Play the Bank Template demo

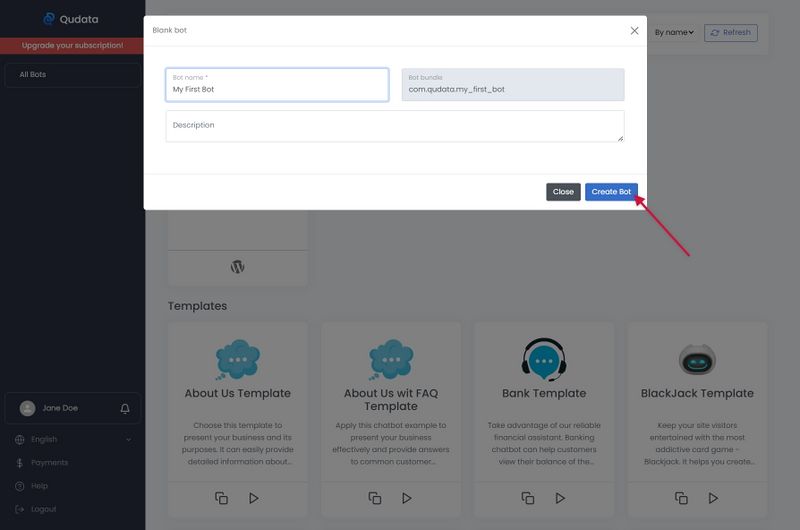pyautogui.click(x=560, y=498)
